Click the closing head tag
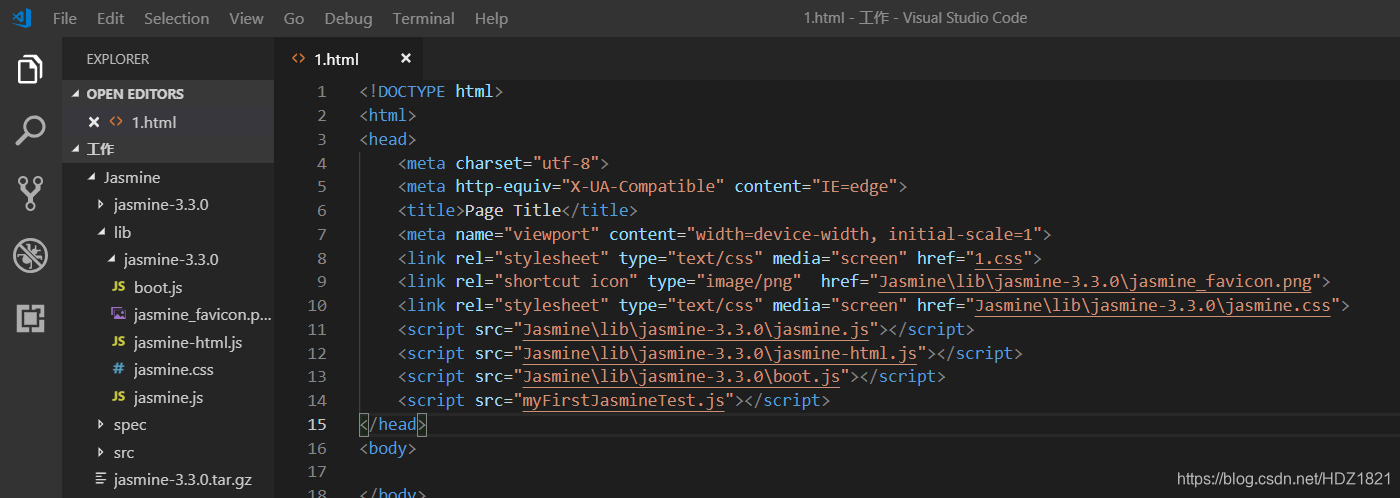 coord(393,425)
